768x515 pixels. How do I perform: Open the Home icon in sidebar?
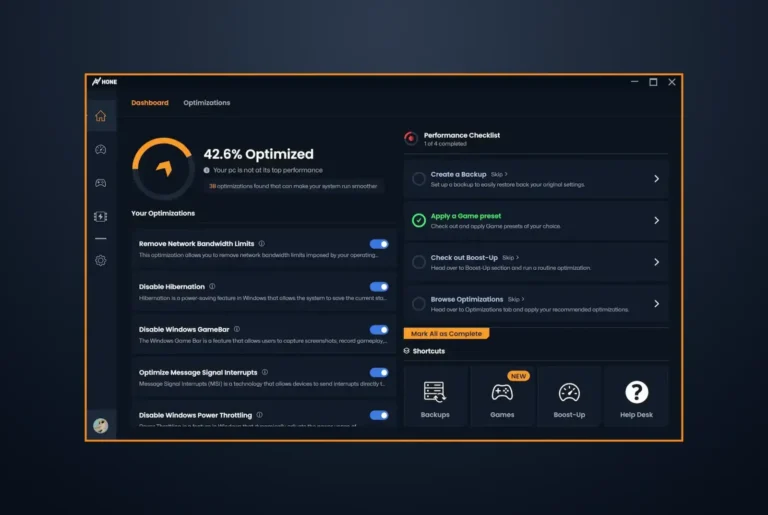pos(100,116)
